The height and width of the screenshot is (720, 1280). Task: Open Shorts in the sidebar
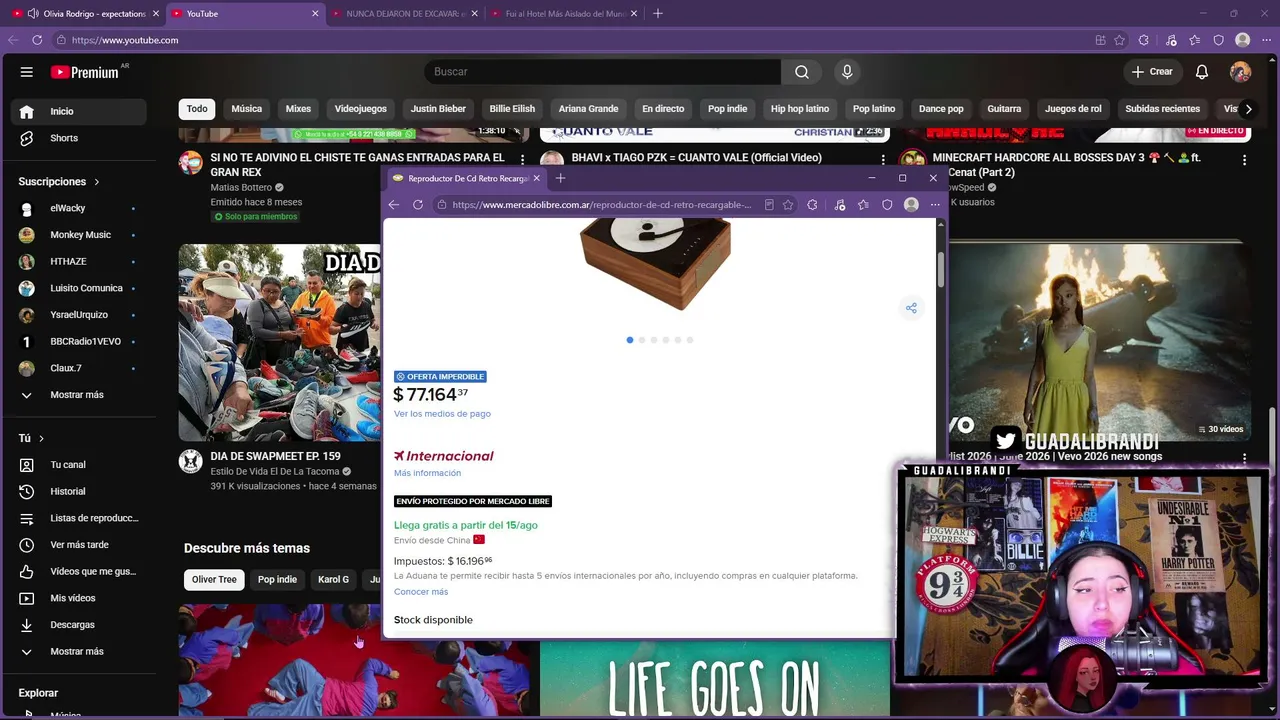coord(79,138)
